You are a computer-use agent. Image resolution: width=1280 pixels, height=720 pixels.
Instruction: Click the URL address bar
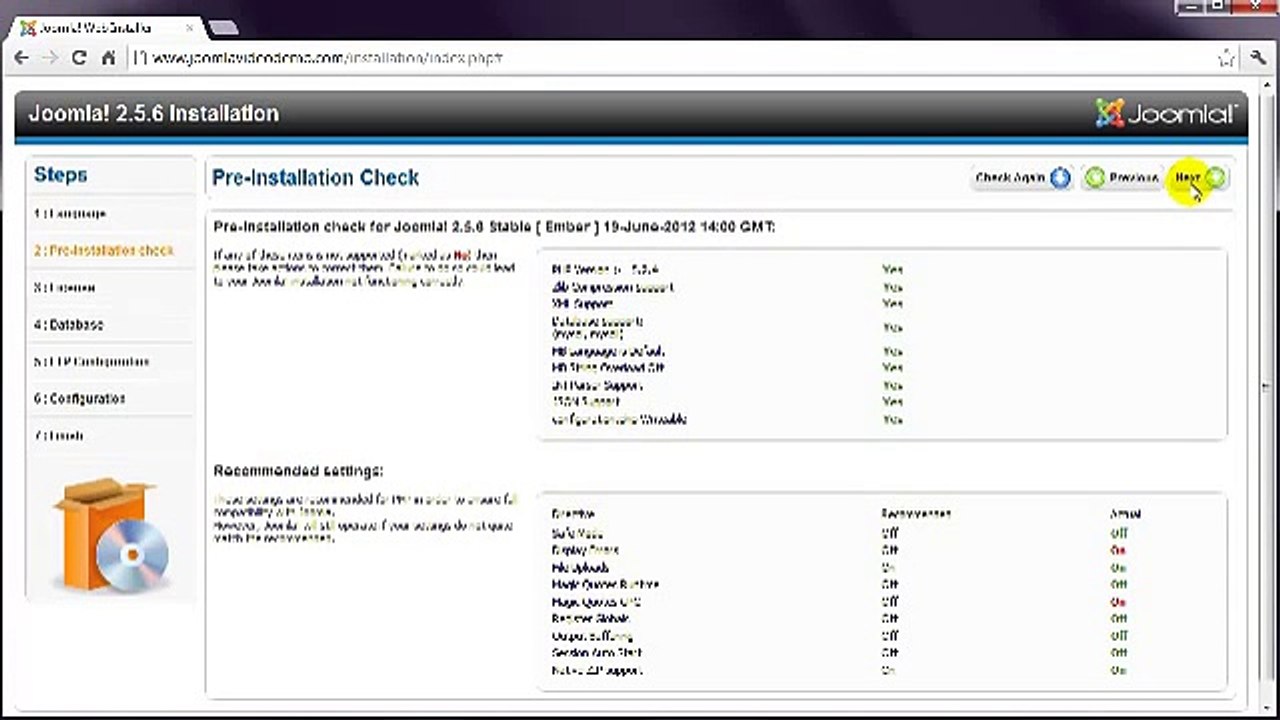(670, 58)
